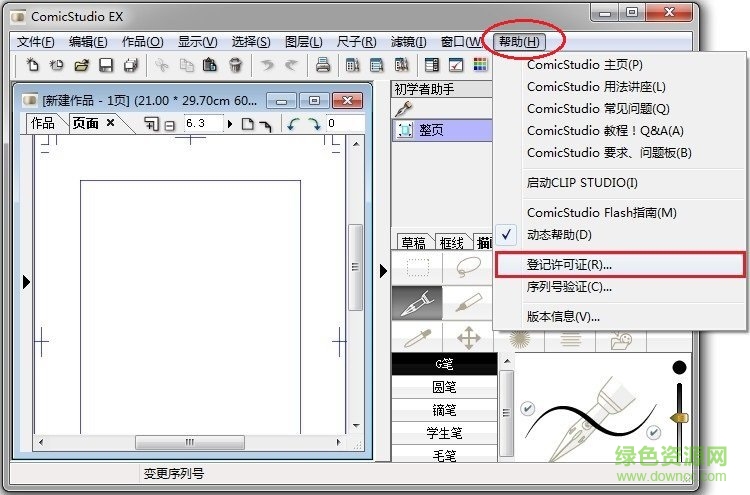Select the 学生笔 pen preset
The width and height of the screenshot is (750, 495).
click(x=444, y=433)
